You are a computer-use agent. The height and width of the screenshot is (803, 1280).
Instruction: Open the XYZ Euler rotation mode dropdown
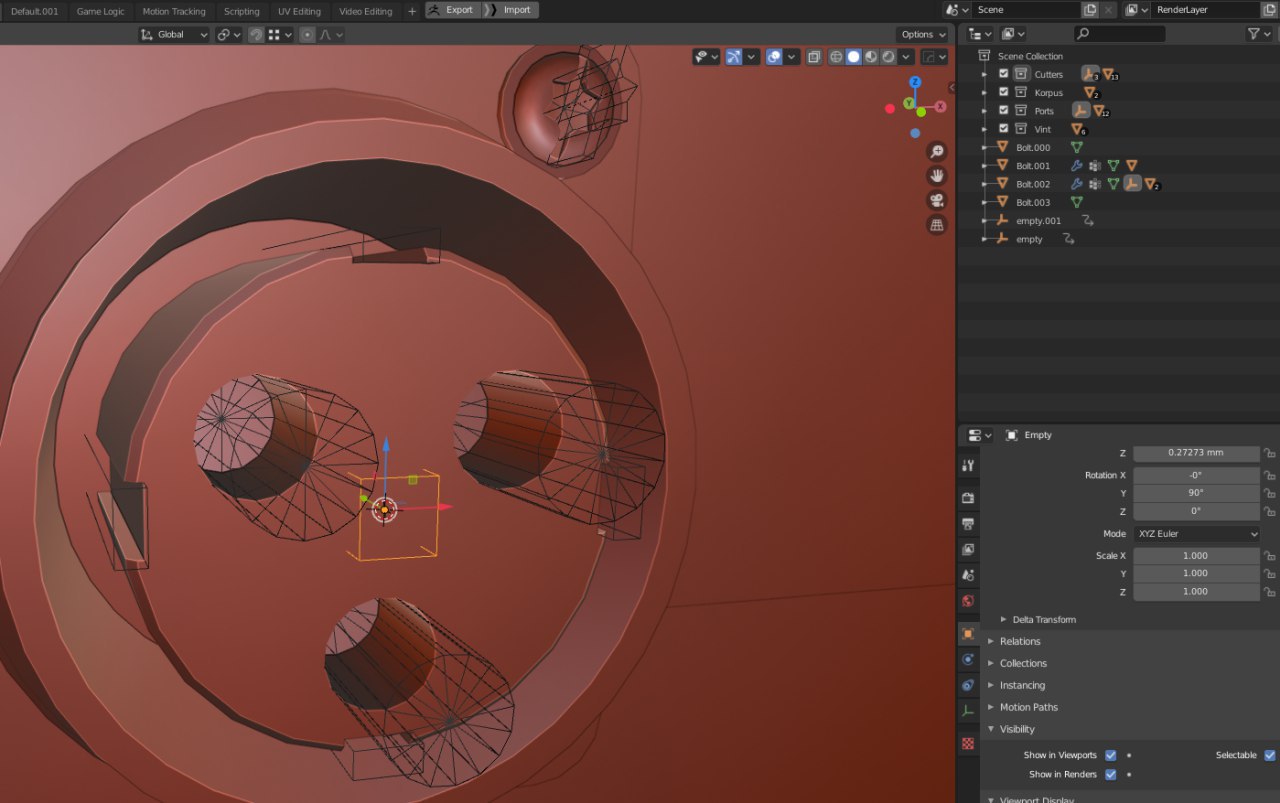[1196, 534]
